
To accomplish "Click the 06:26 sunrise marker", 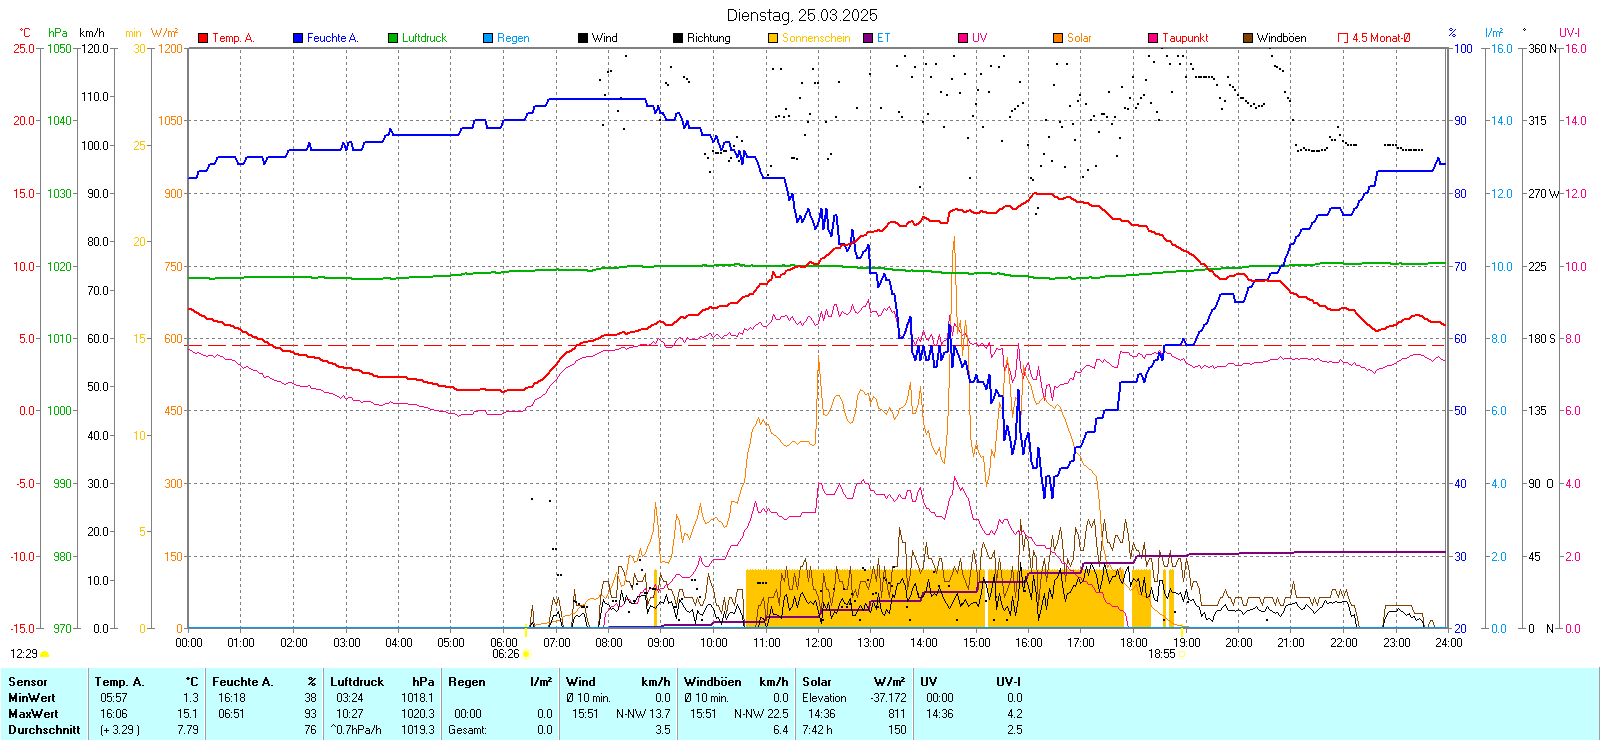I will coord(506,654).
